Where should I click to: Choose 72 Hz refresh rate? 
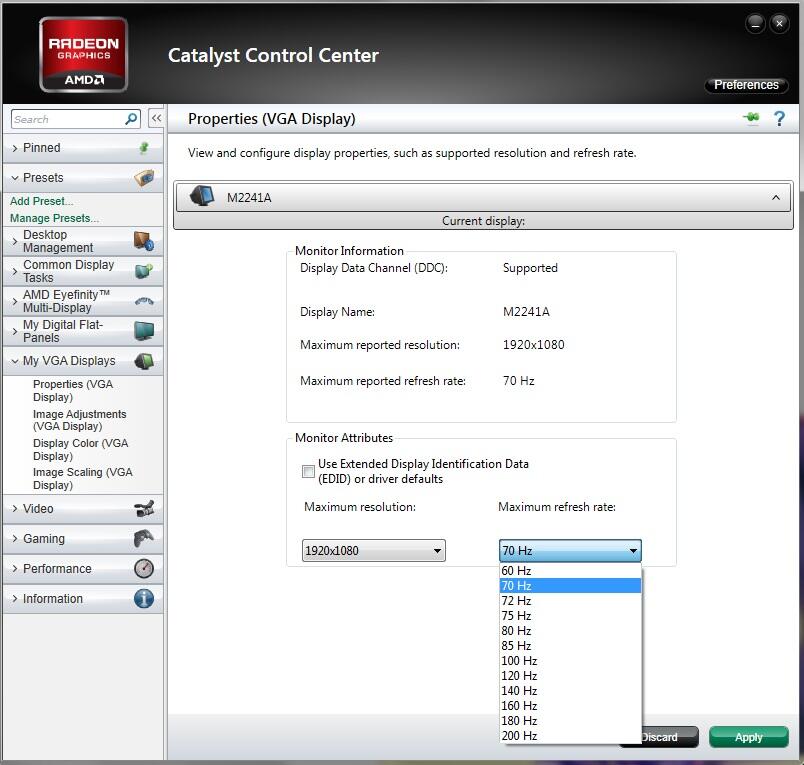point(570,600)
